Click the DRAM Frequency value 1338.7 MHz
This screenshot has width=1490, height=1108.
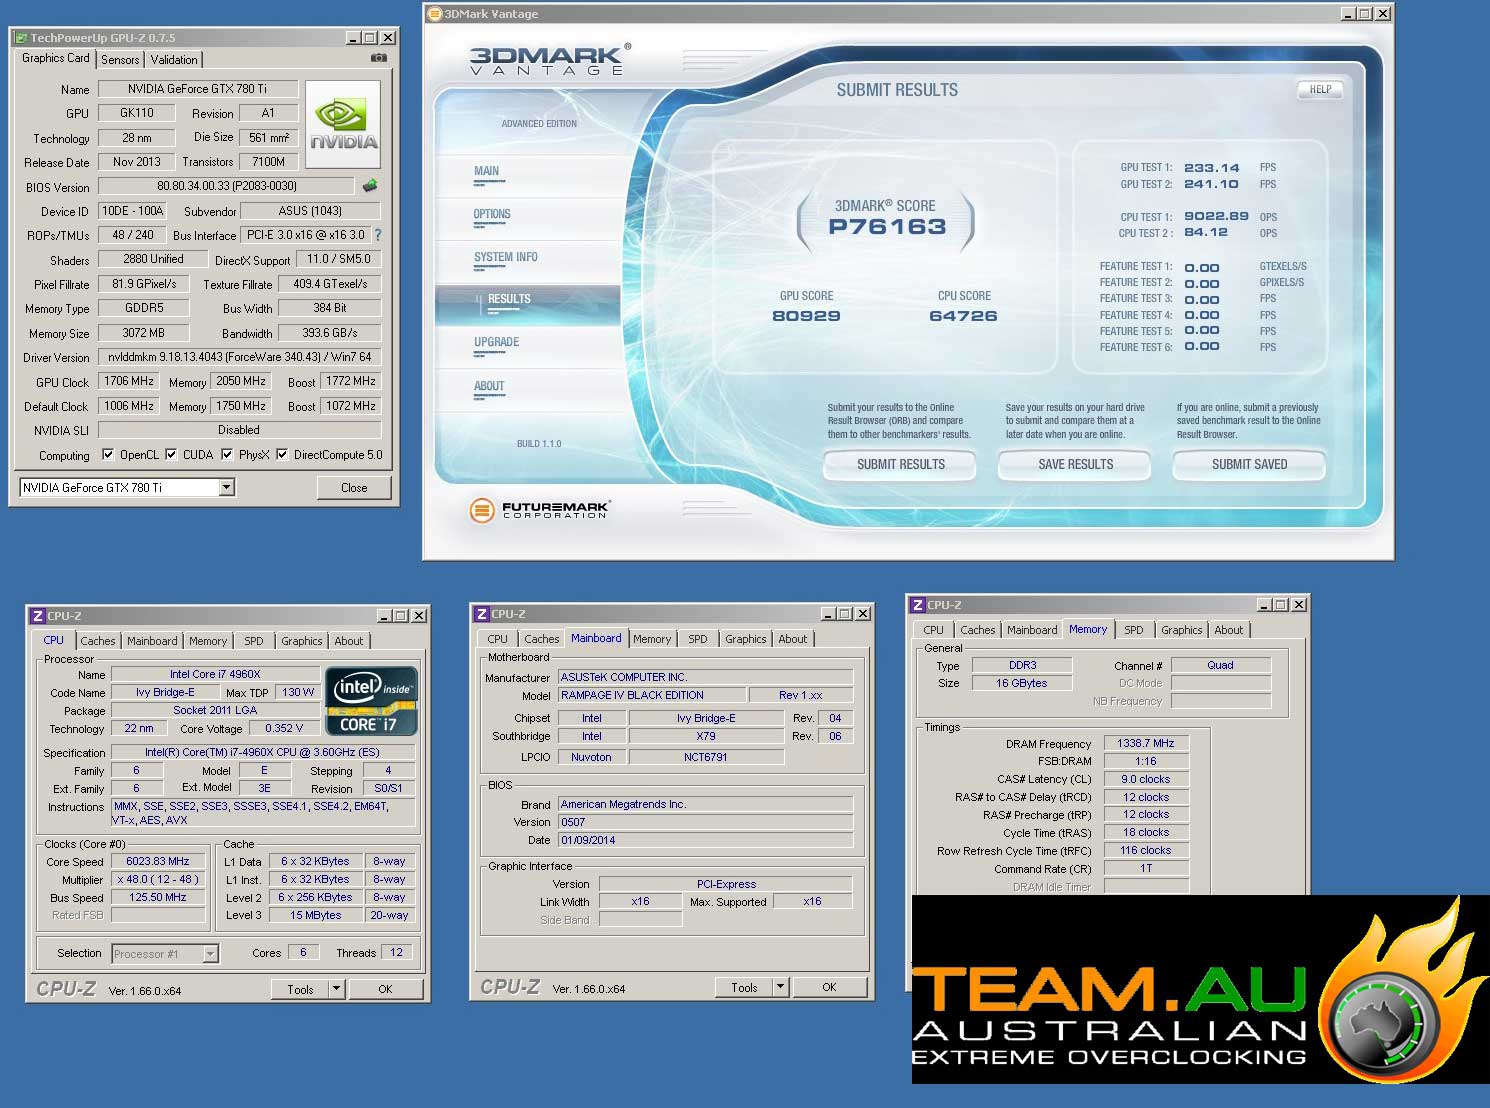tap(1146, 743)
